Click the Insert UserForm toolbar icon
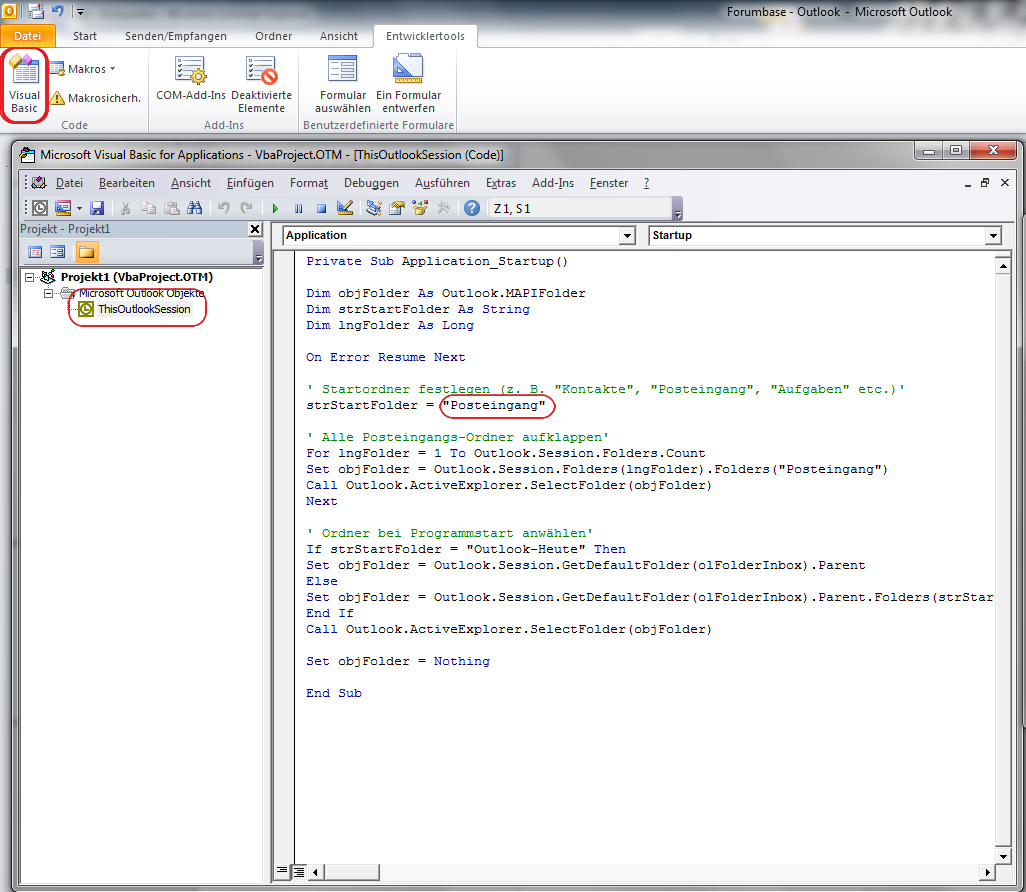 tap(63, 208)
